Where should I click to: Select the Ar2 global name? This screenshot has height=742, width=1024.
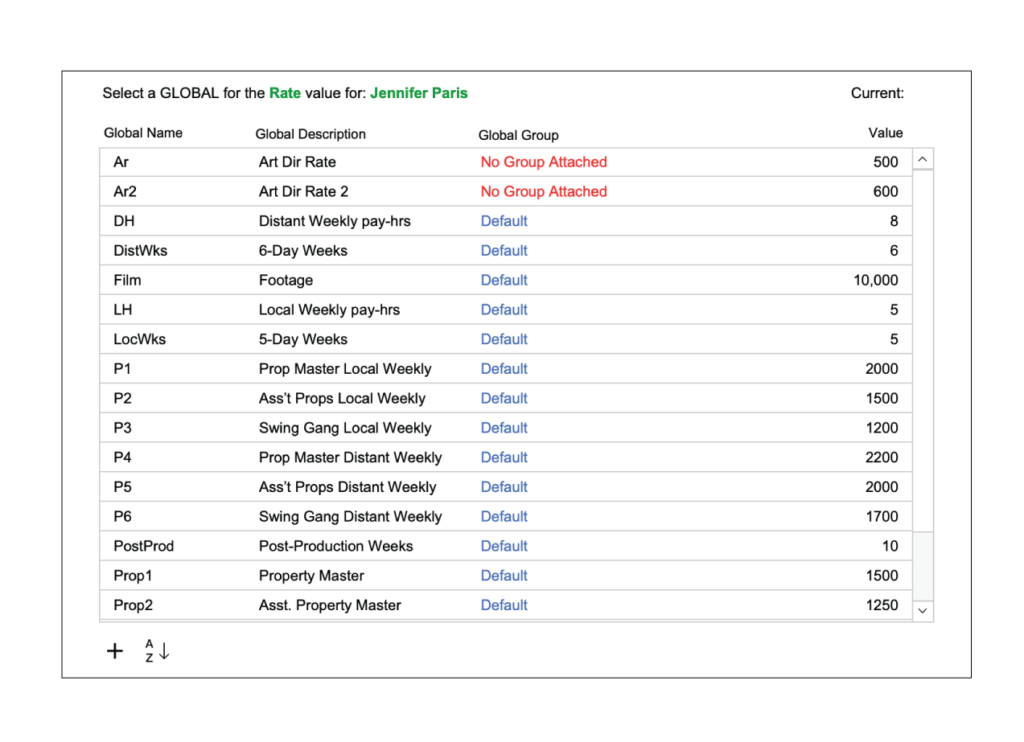click(125, 191)
